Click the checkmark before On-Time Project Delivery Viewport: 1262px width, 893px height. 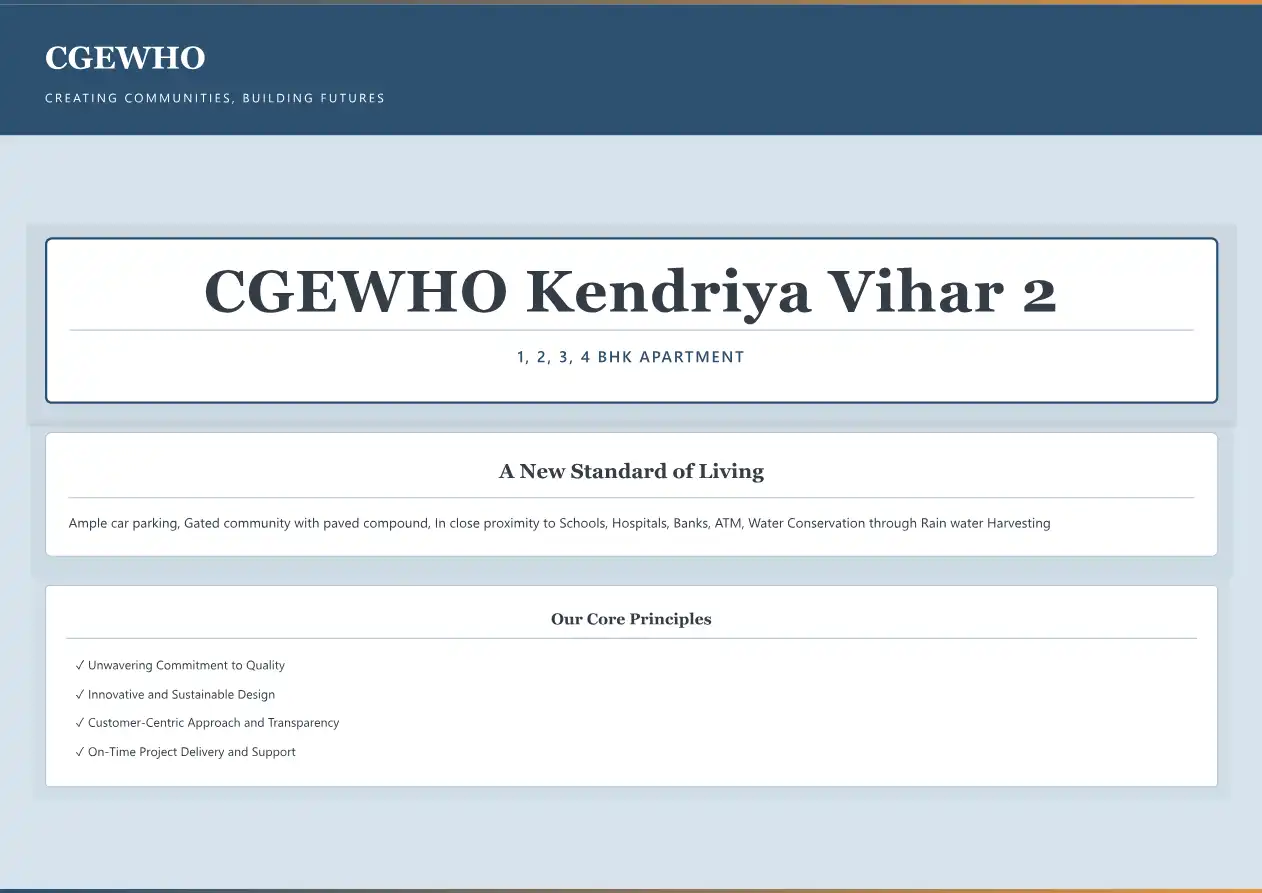(79, 752)
